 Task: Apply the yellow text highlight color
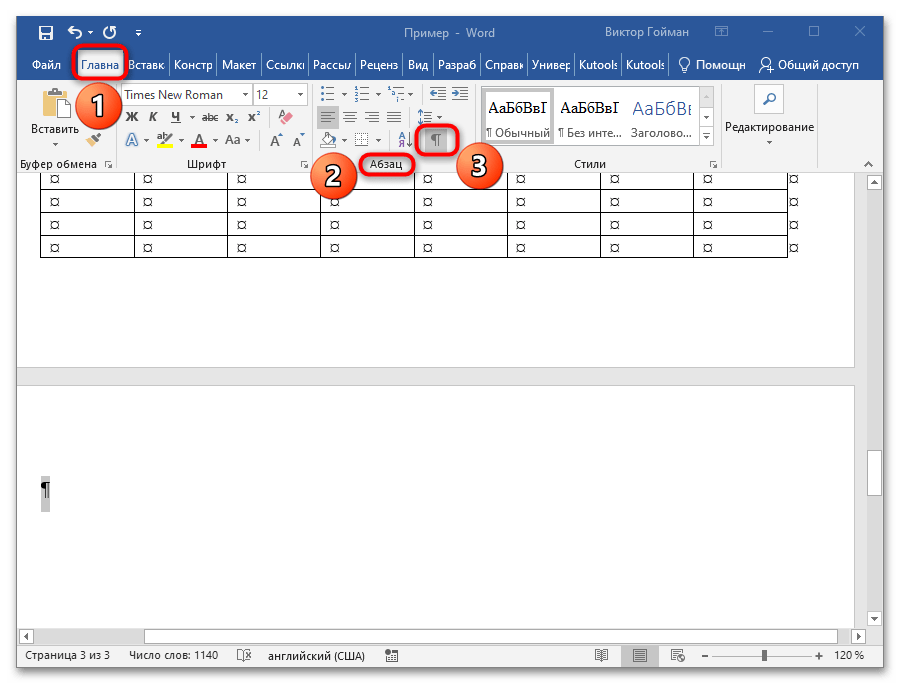pyautogui.click(x=165, y=140)
